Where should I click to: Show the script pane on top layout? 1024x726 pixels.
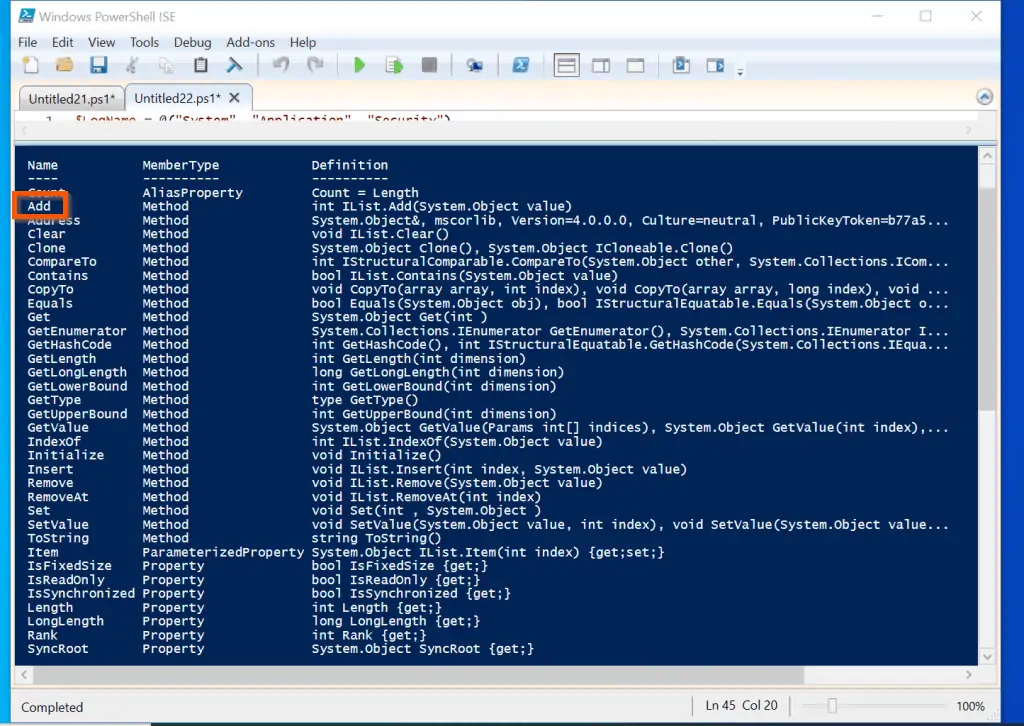click(566, 65)
